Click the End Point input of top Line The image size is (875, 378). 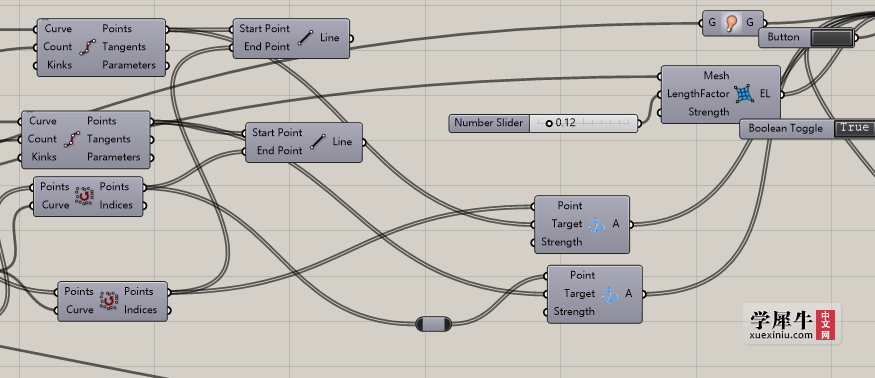click(x=266, y=47)
